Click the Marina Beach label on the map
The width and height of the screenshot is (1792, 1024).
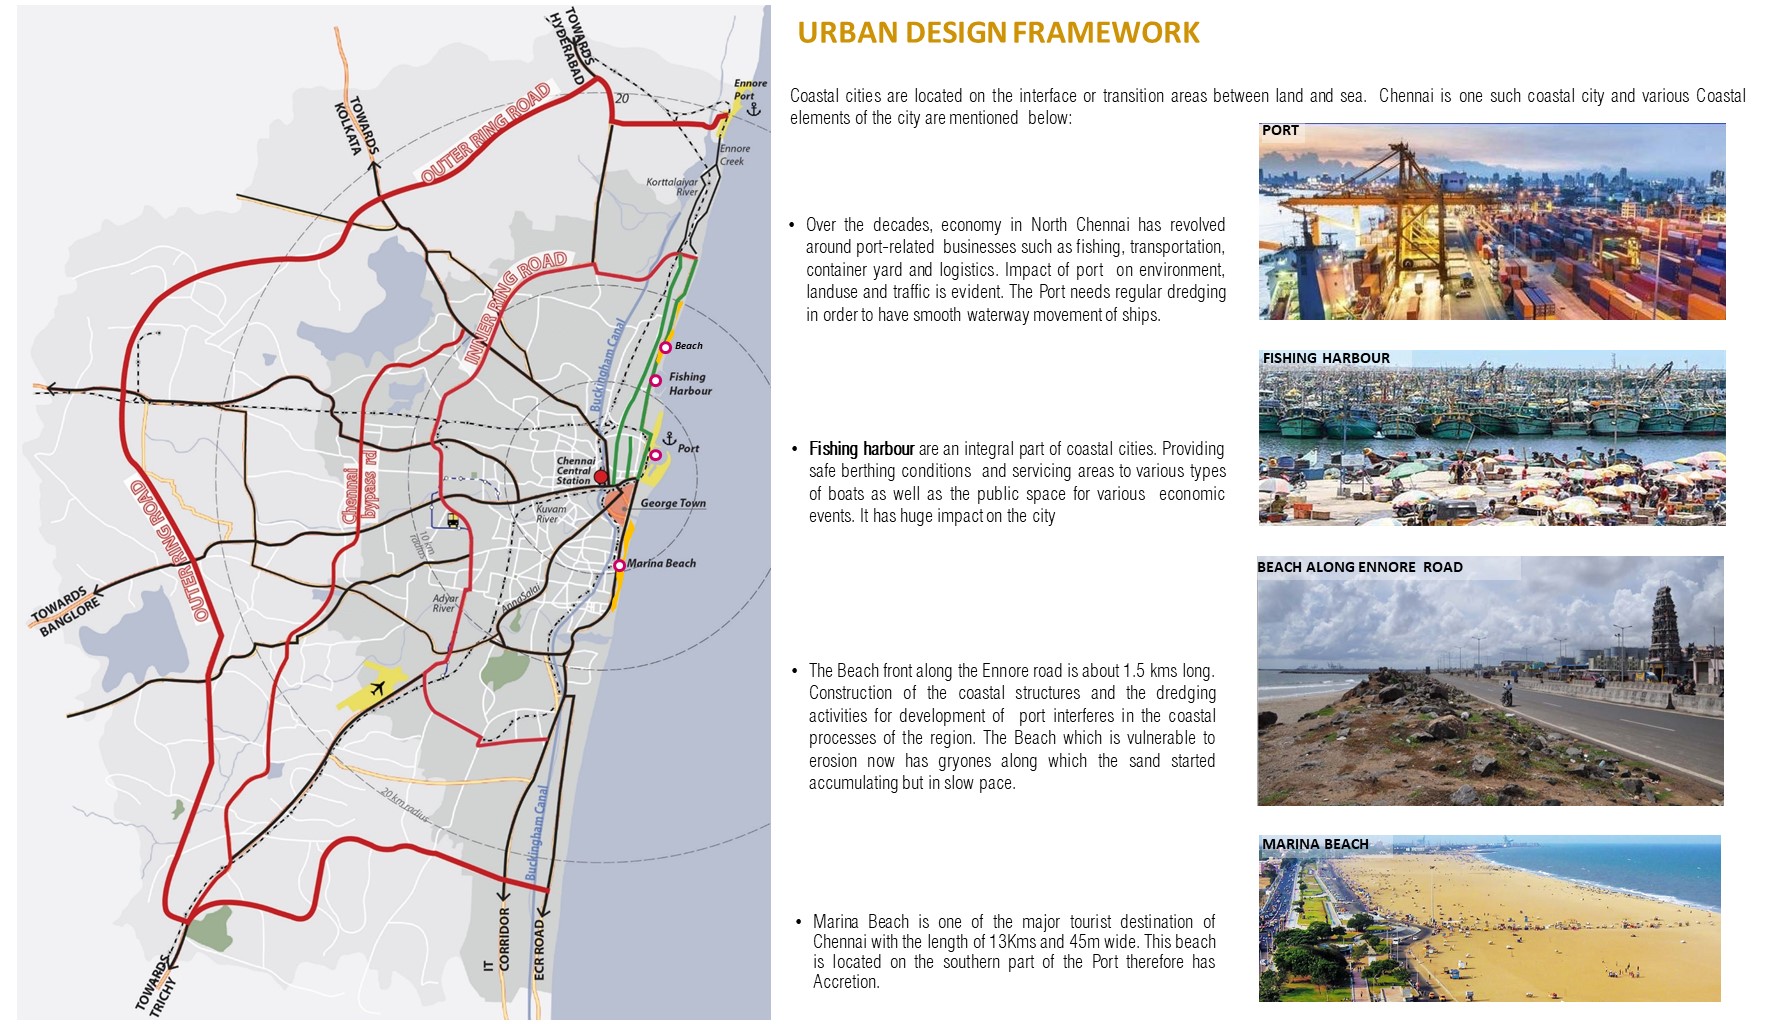[x=661, y=563]
